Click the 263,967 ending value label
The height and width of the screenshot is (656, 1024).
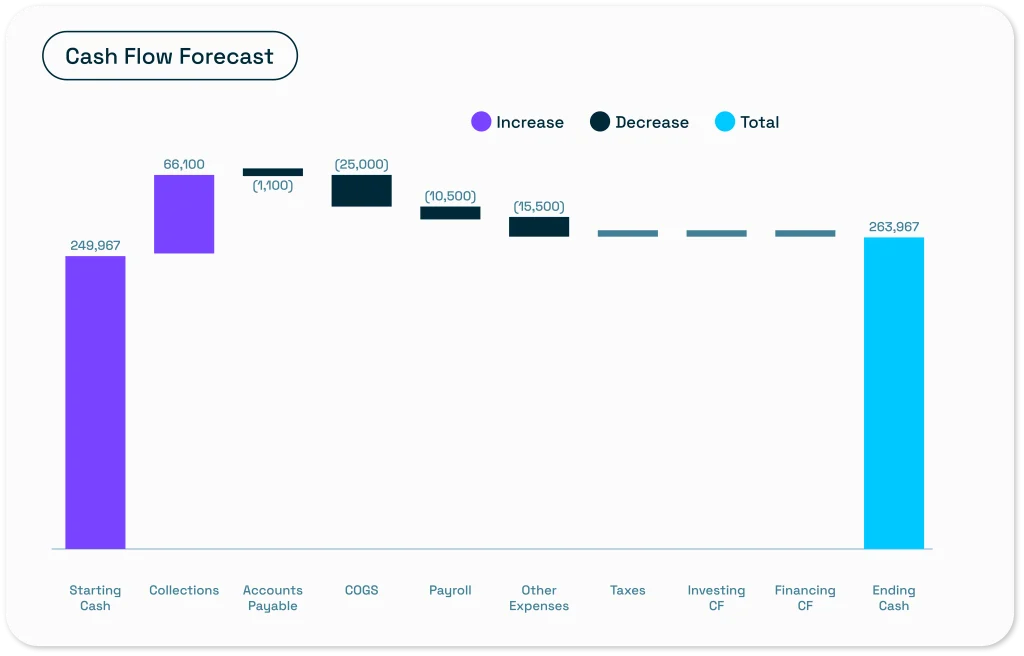894,227
